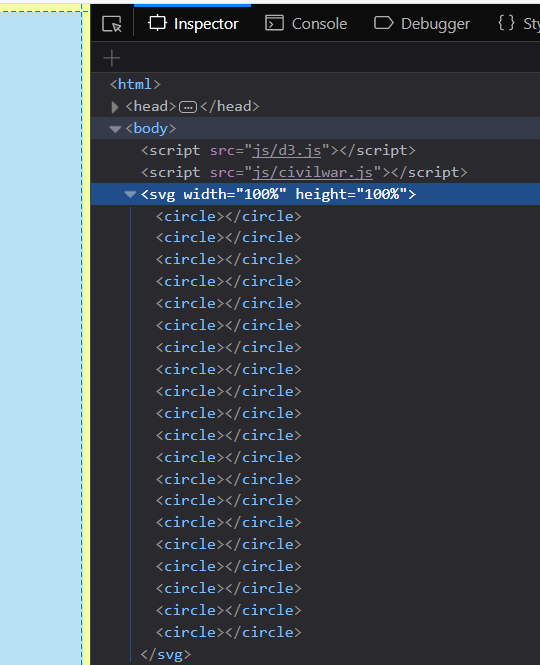Image resolution: width=540 pixels, height=665 pixels.
Task: Open the js/d3.js script link
Action: (x=286, y=150)
